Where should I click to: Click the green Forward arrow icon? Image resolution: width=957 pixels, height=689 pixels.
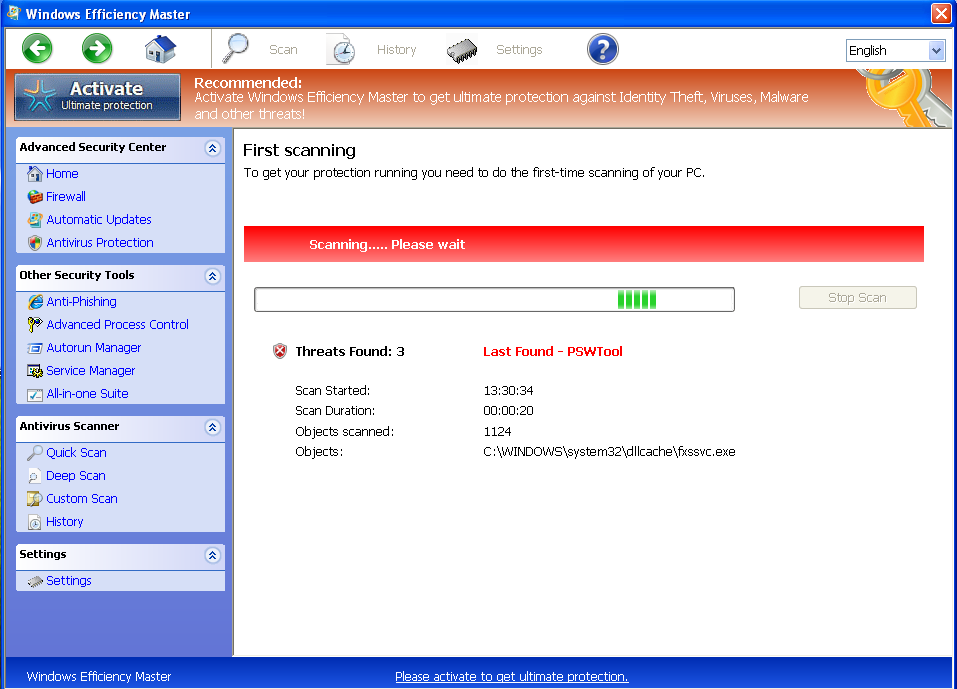tap(97, 48)
